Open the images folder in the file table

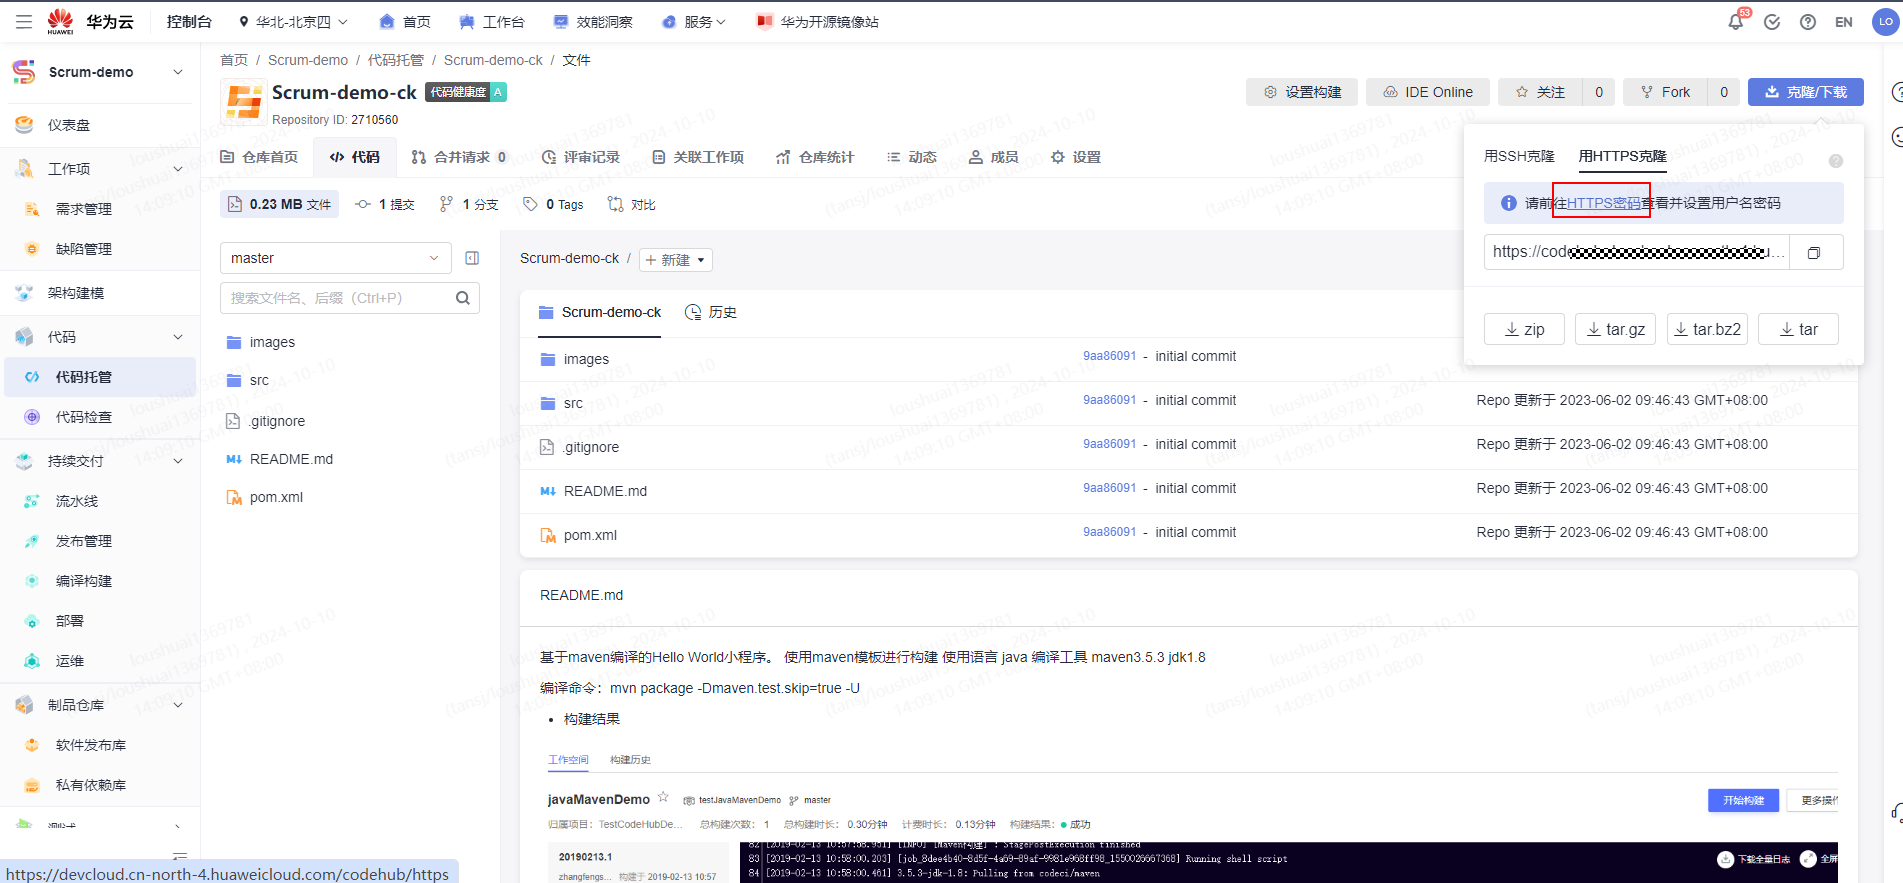[586, 359]
